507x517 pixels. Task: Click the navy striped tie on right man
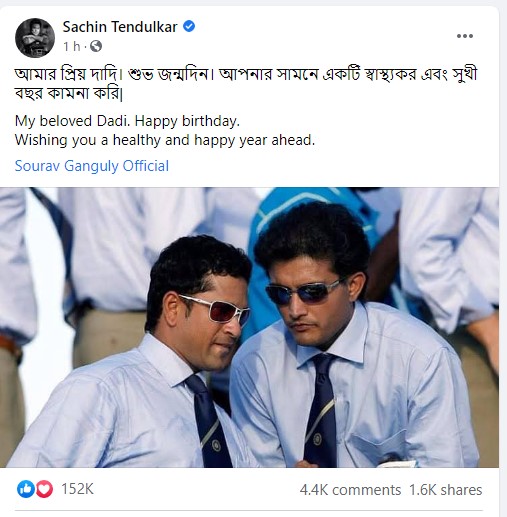click(320, 411)
